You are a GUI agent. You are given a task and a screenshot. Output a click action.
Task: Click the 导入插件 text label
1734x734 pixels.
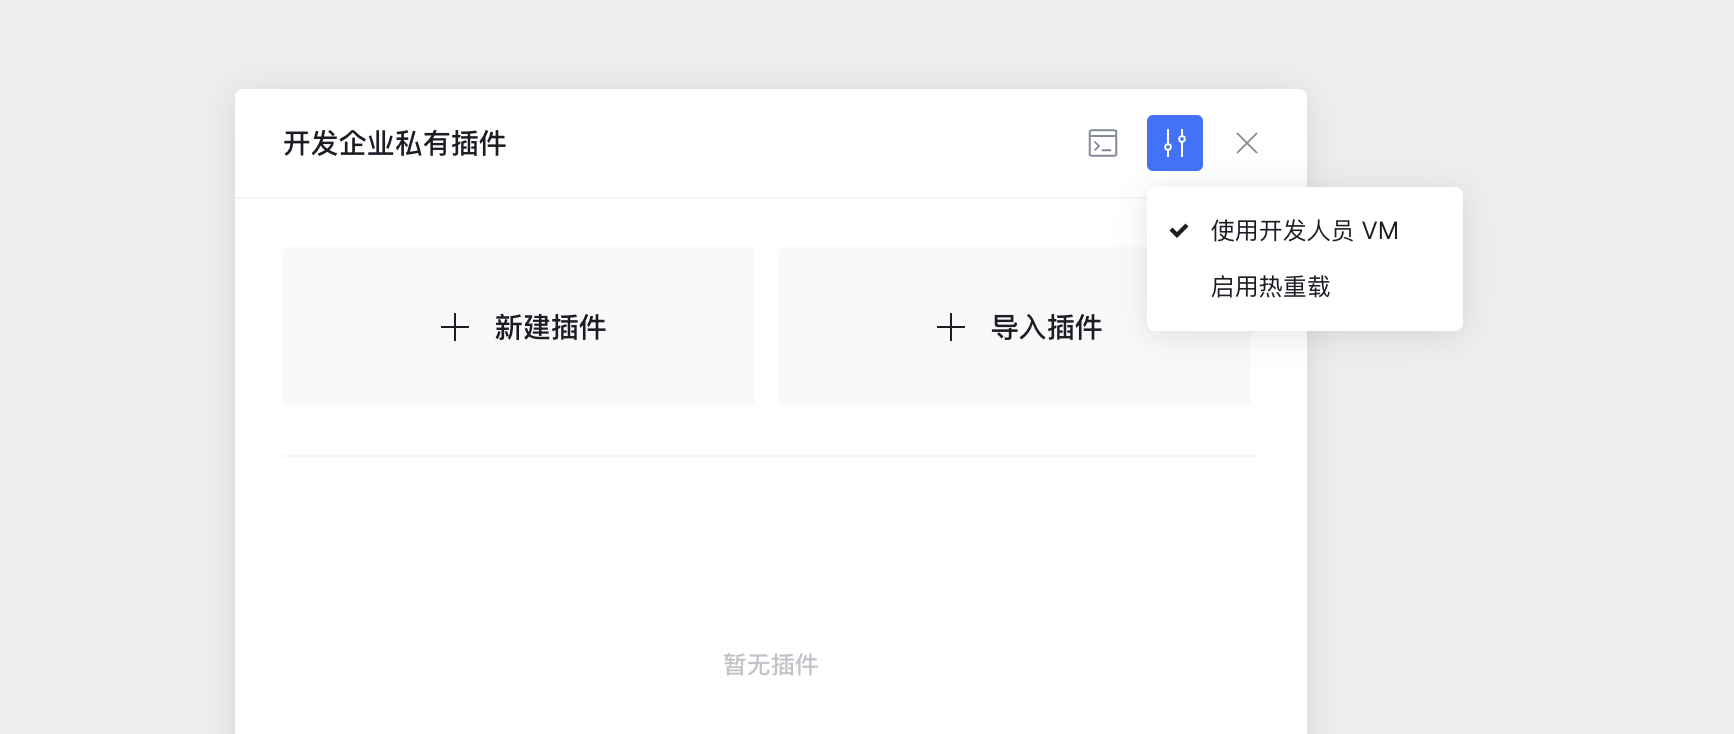pos(1046,327)
